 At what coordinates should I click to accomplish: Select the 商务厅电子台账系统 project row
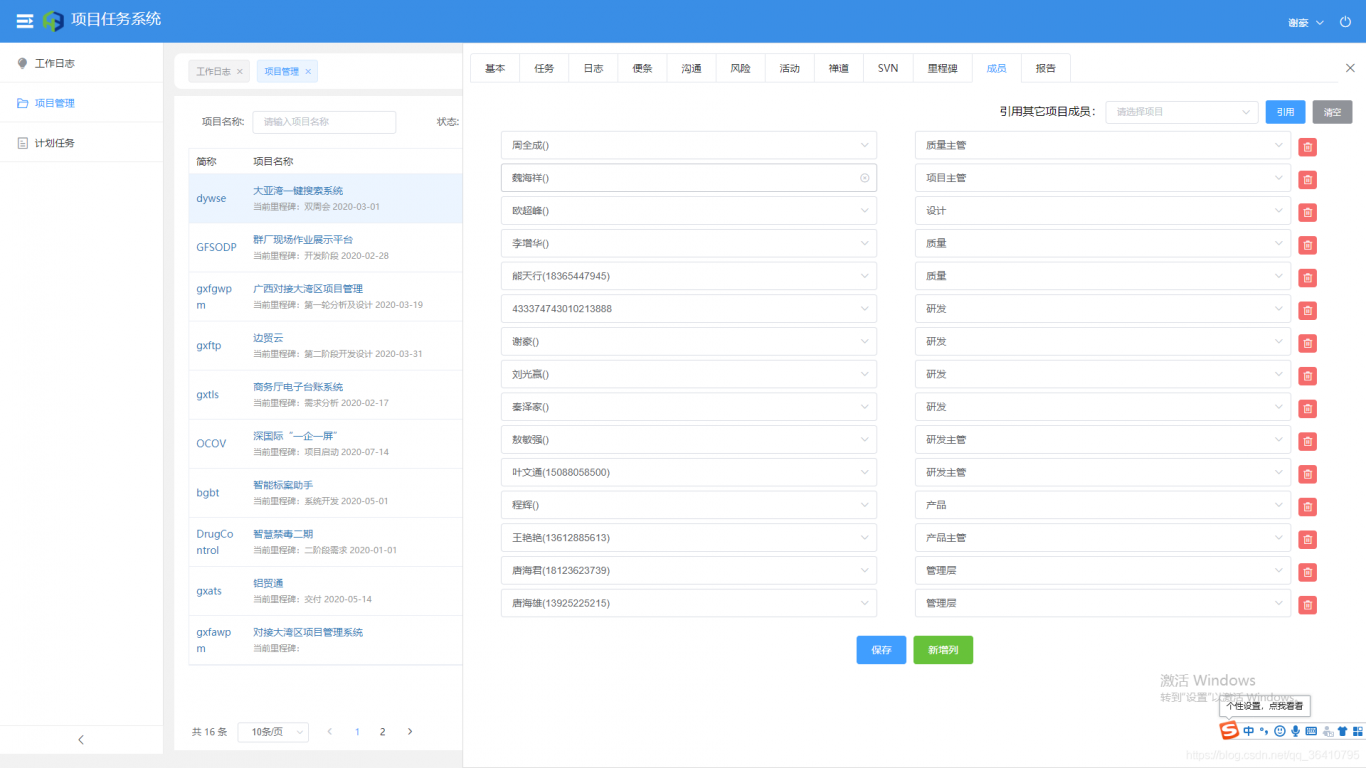pos(325,395)
